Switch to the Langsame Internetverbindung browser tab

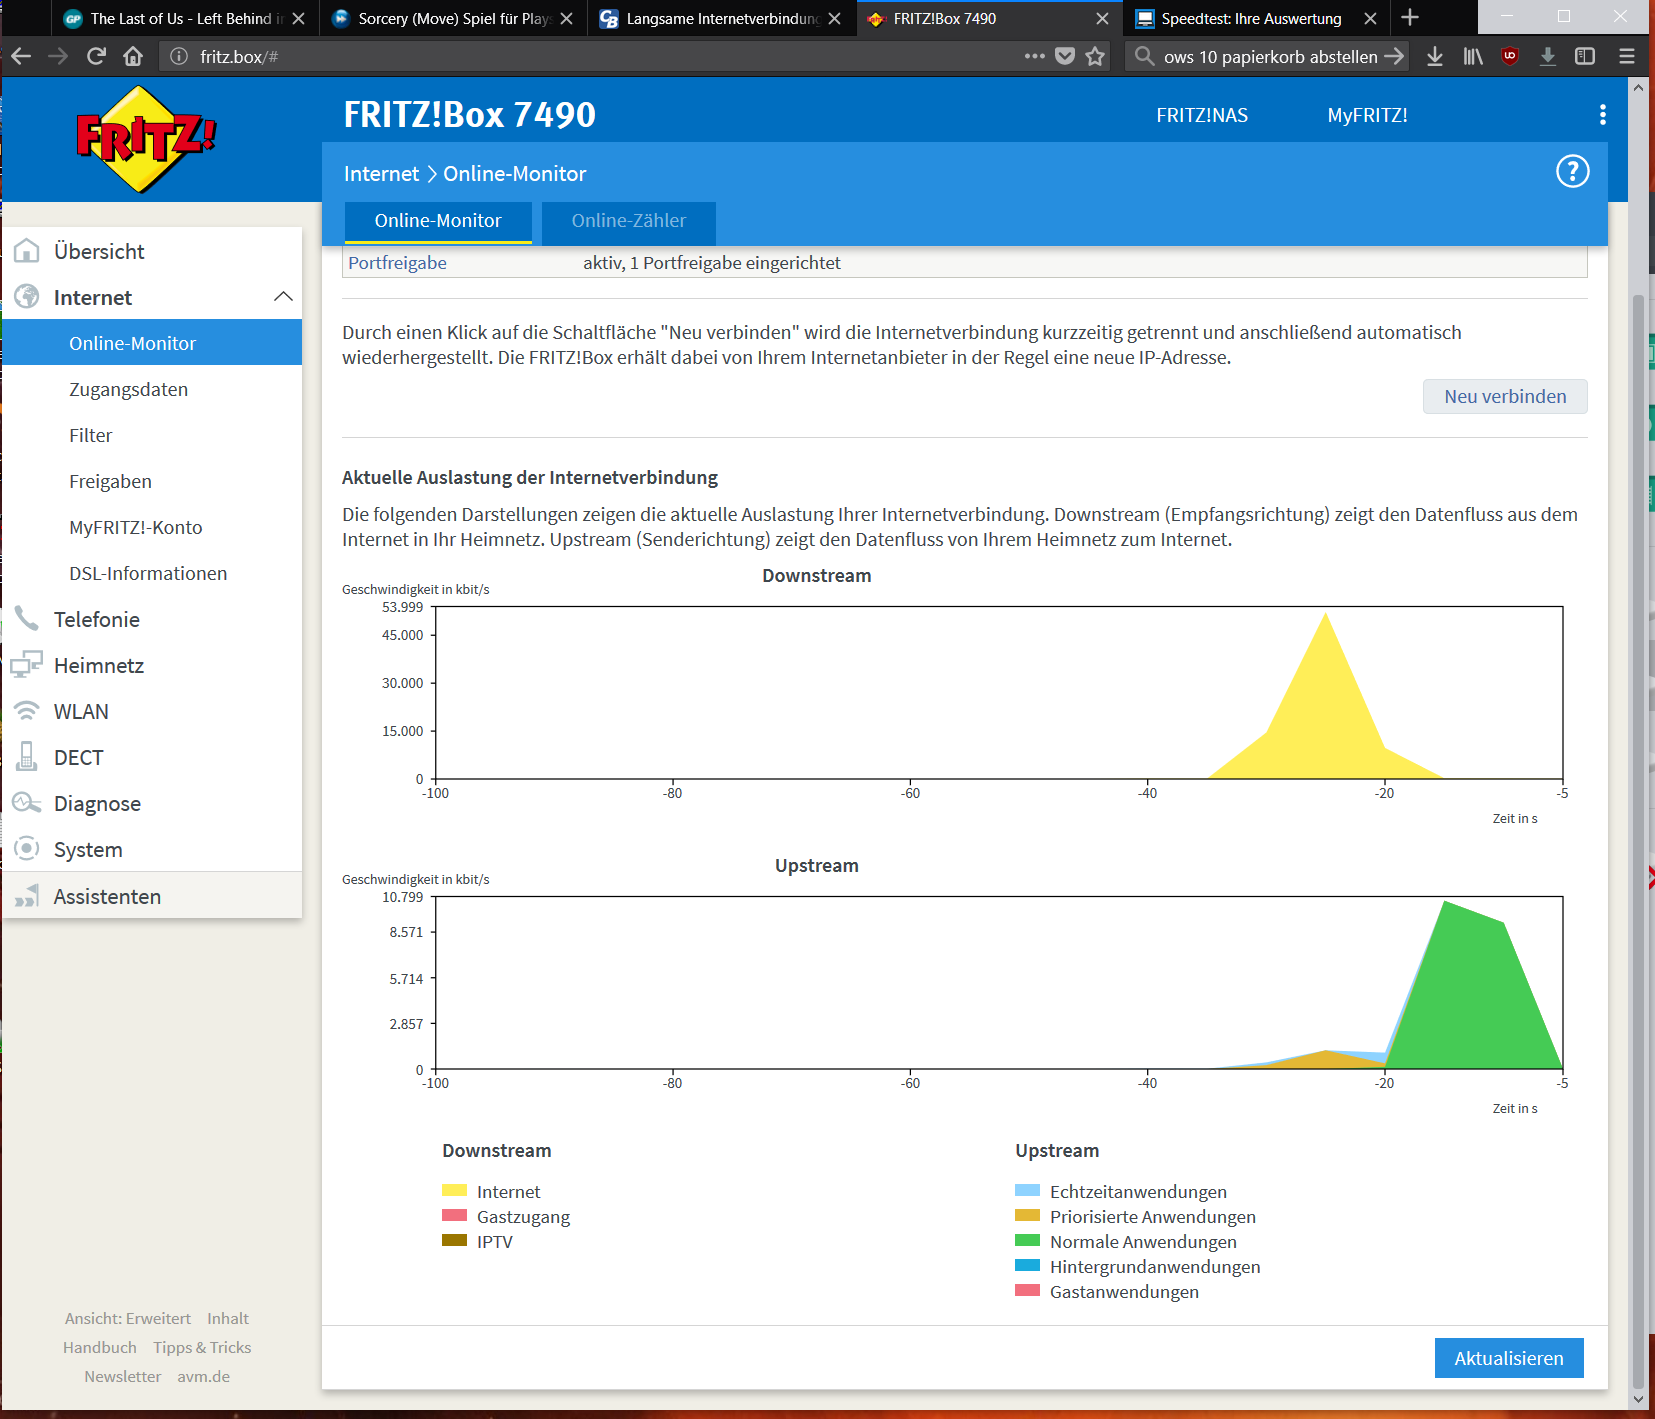tap(722, 18)
